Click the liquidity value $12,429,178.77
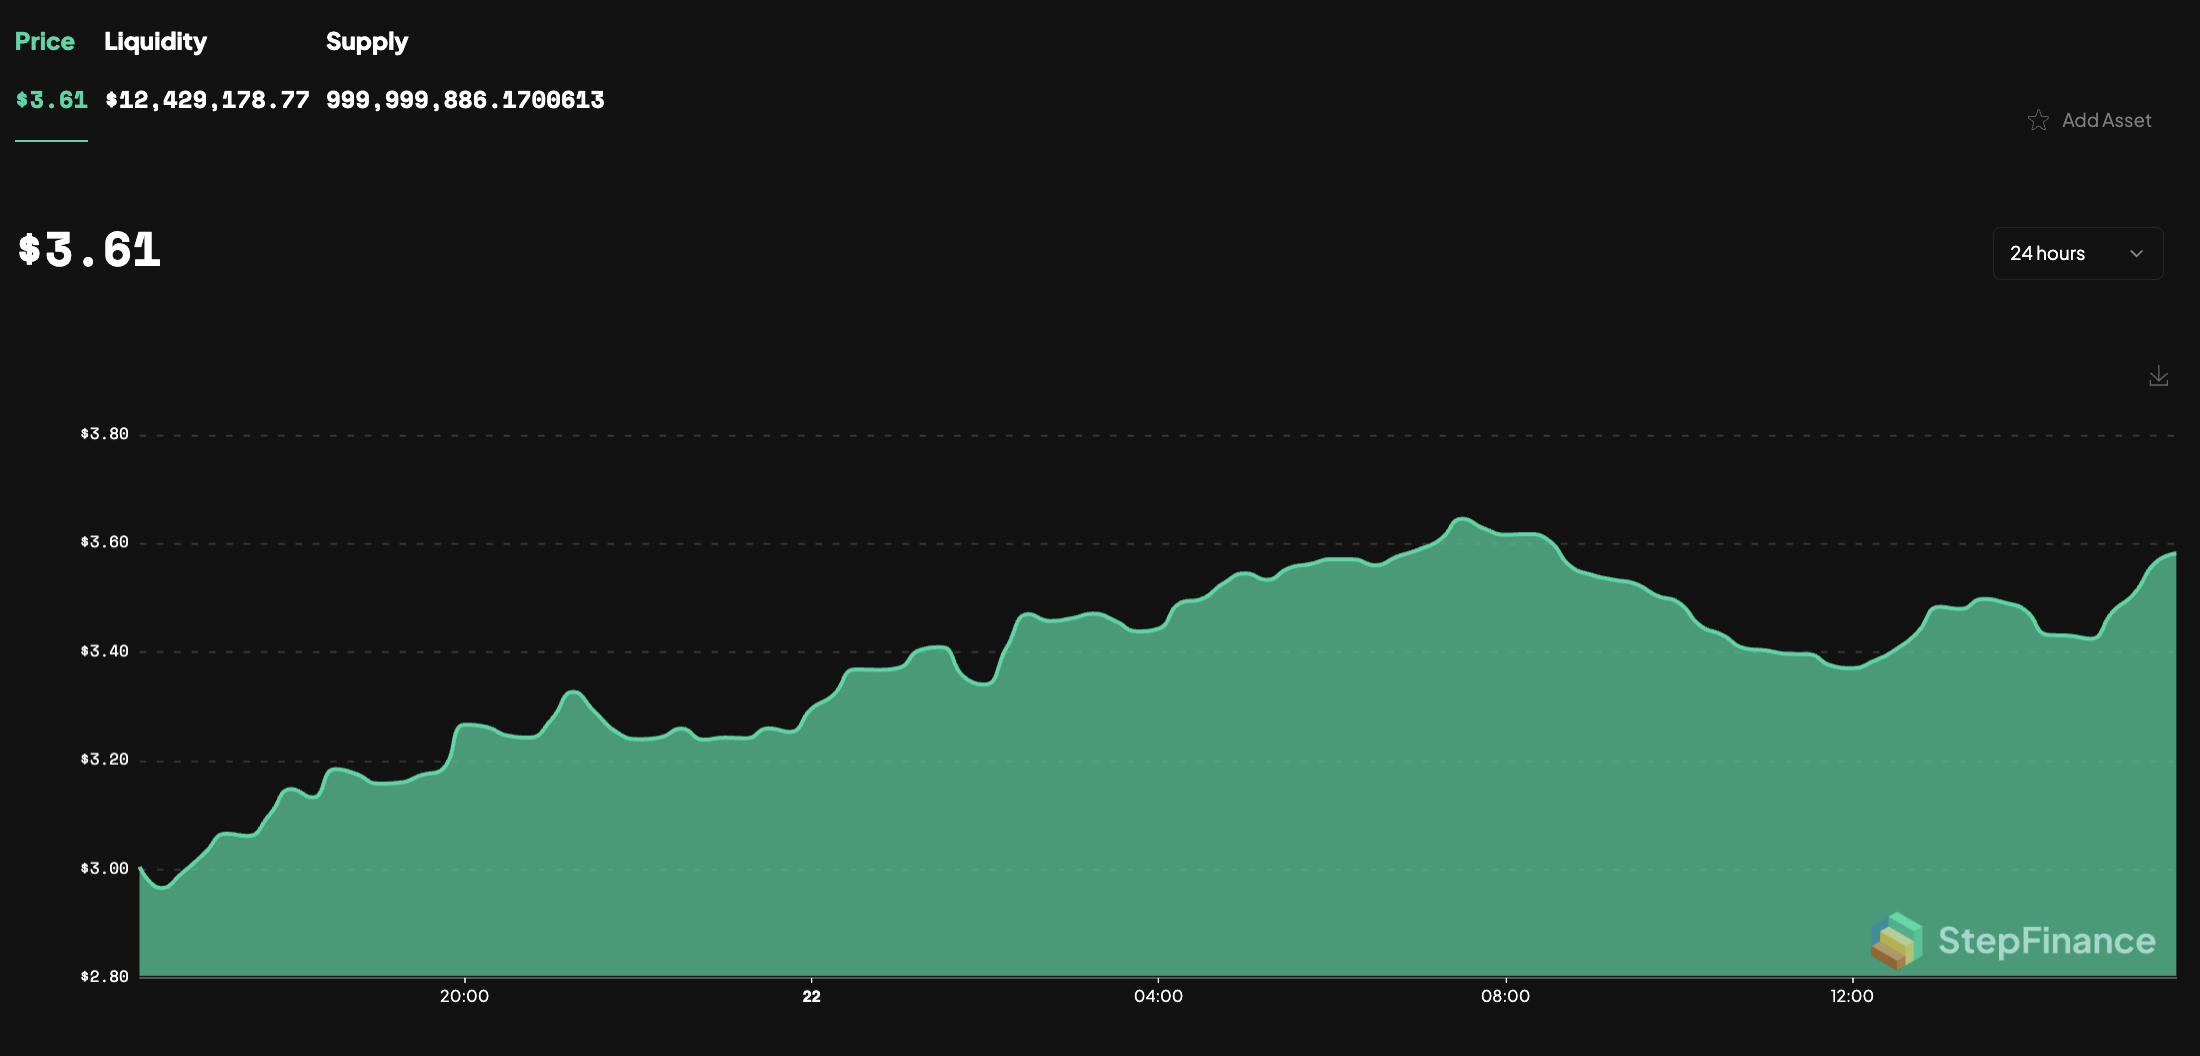This screenshot has height=1056, width=2200. click(207, 100)
